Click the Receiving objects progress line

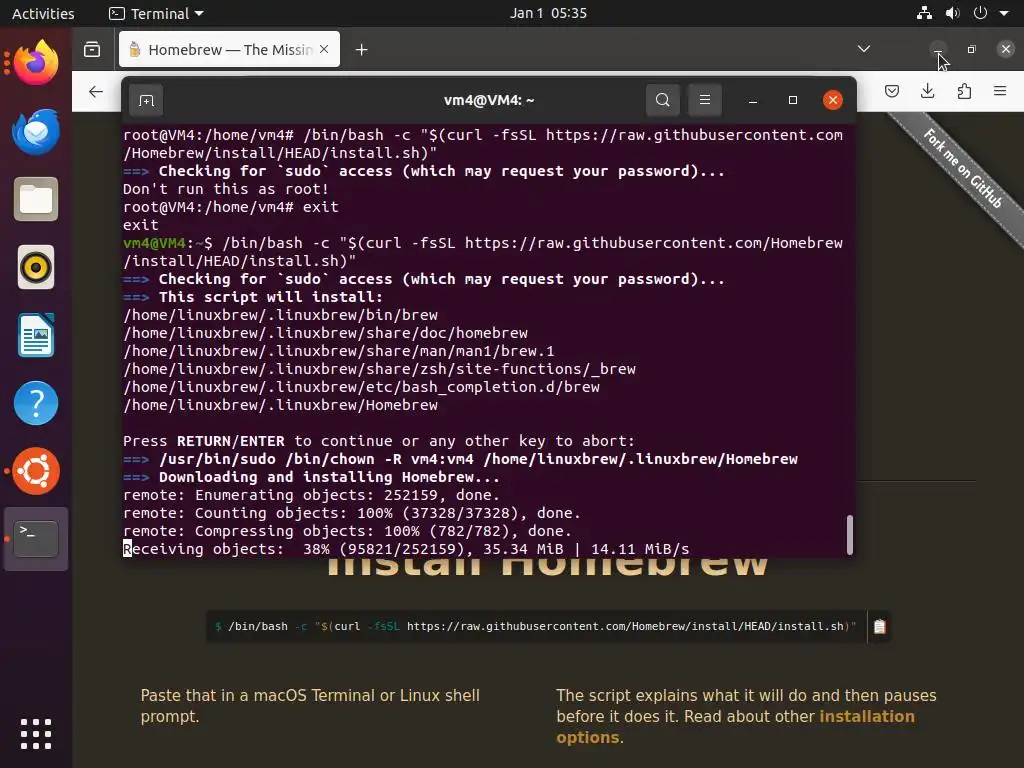point(406,549)
